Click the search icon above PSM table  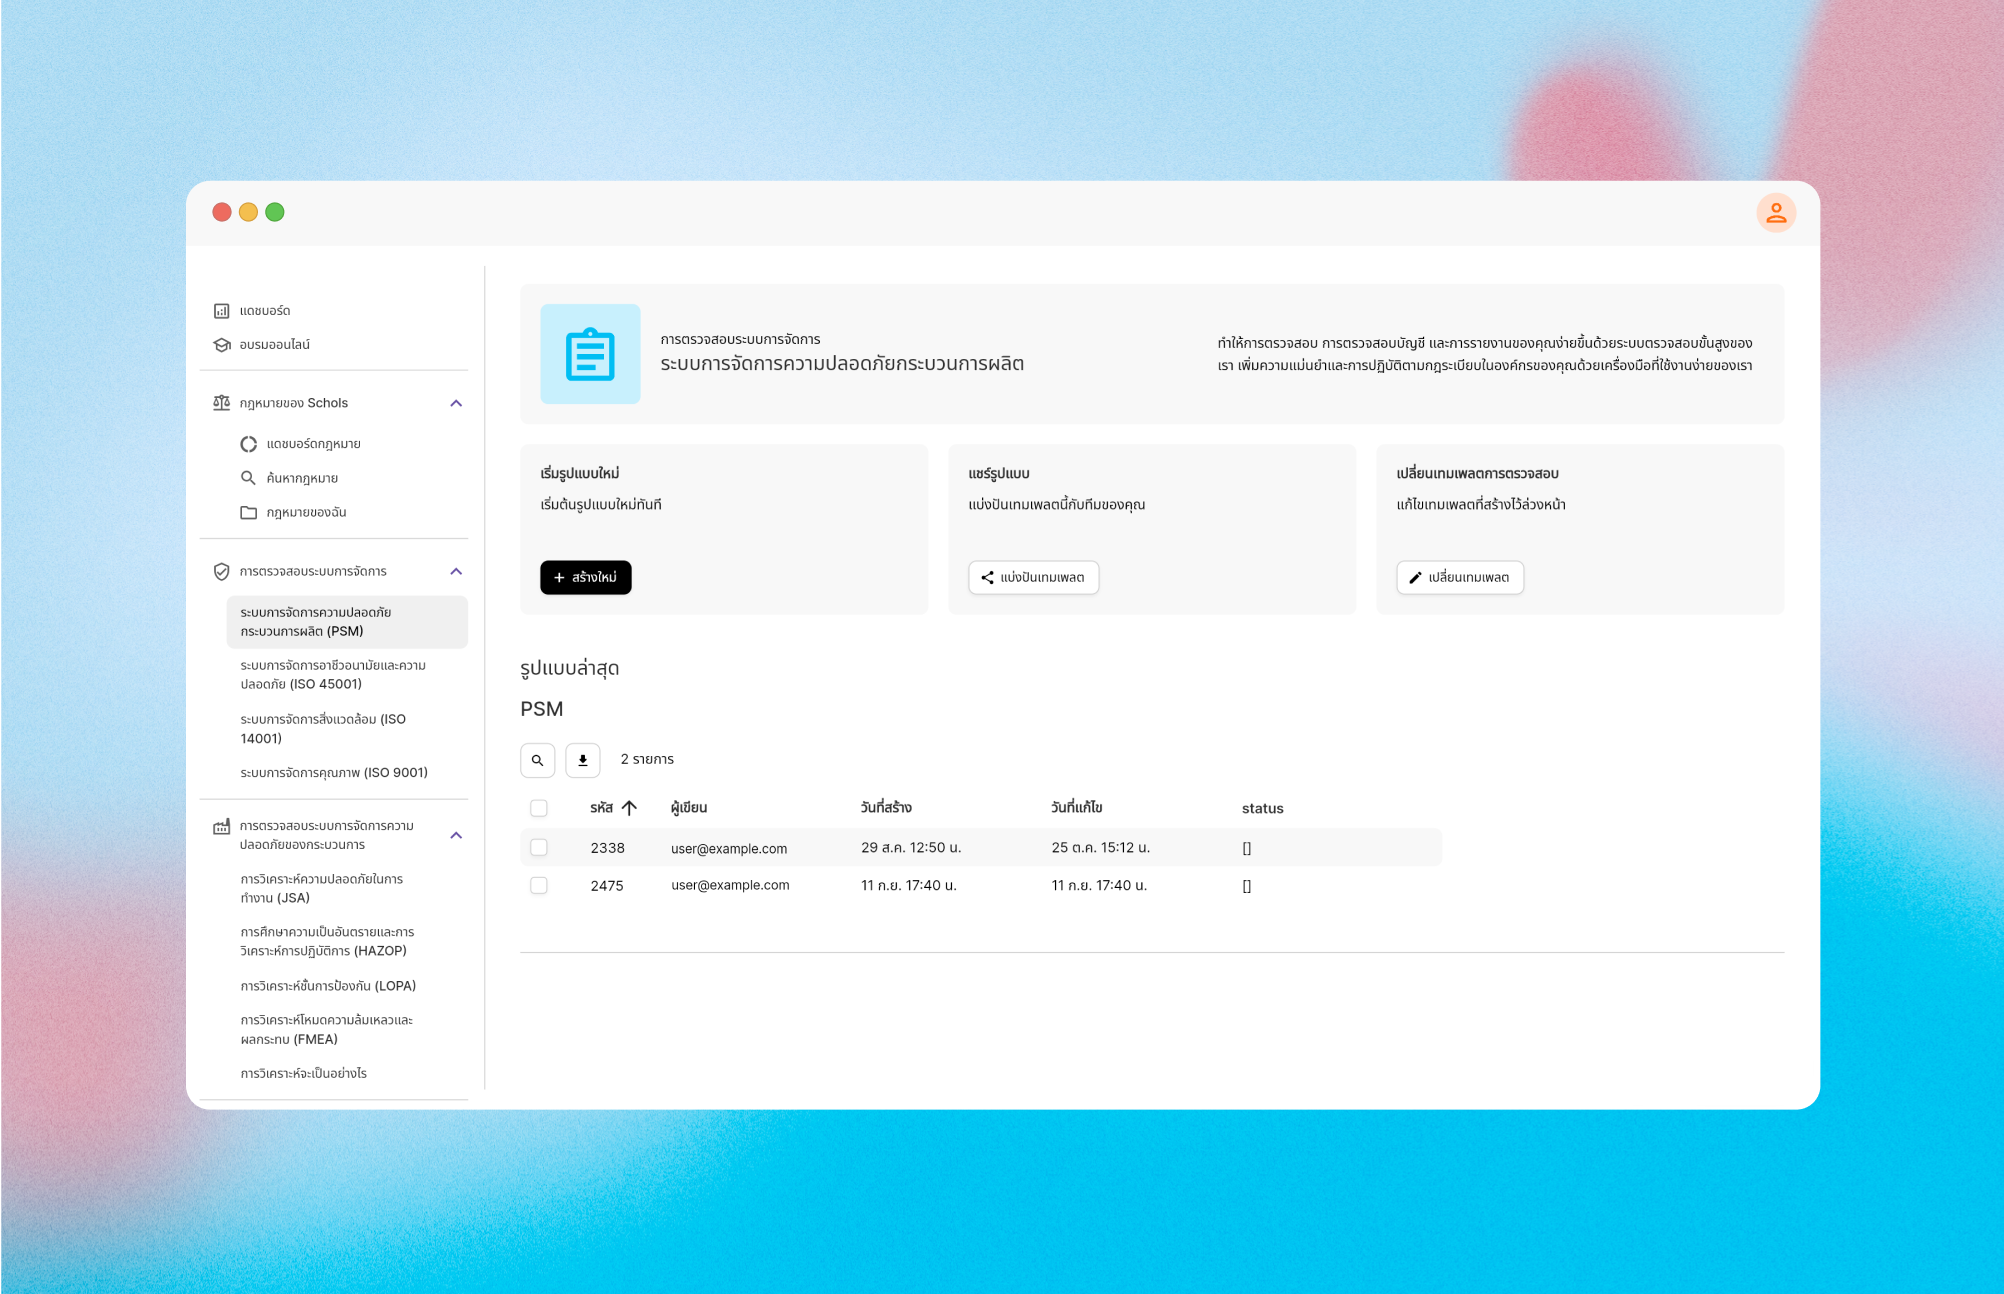537,760
